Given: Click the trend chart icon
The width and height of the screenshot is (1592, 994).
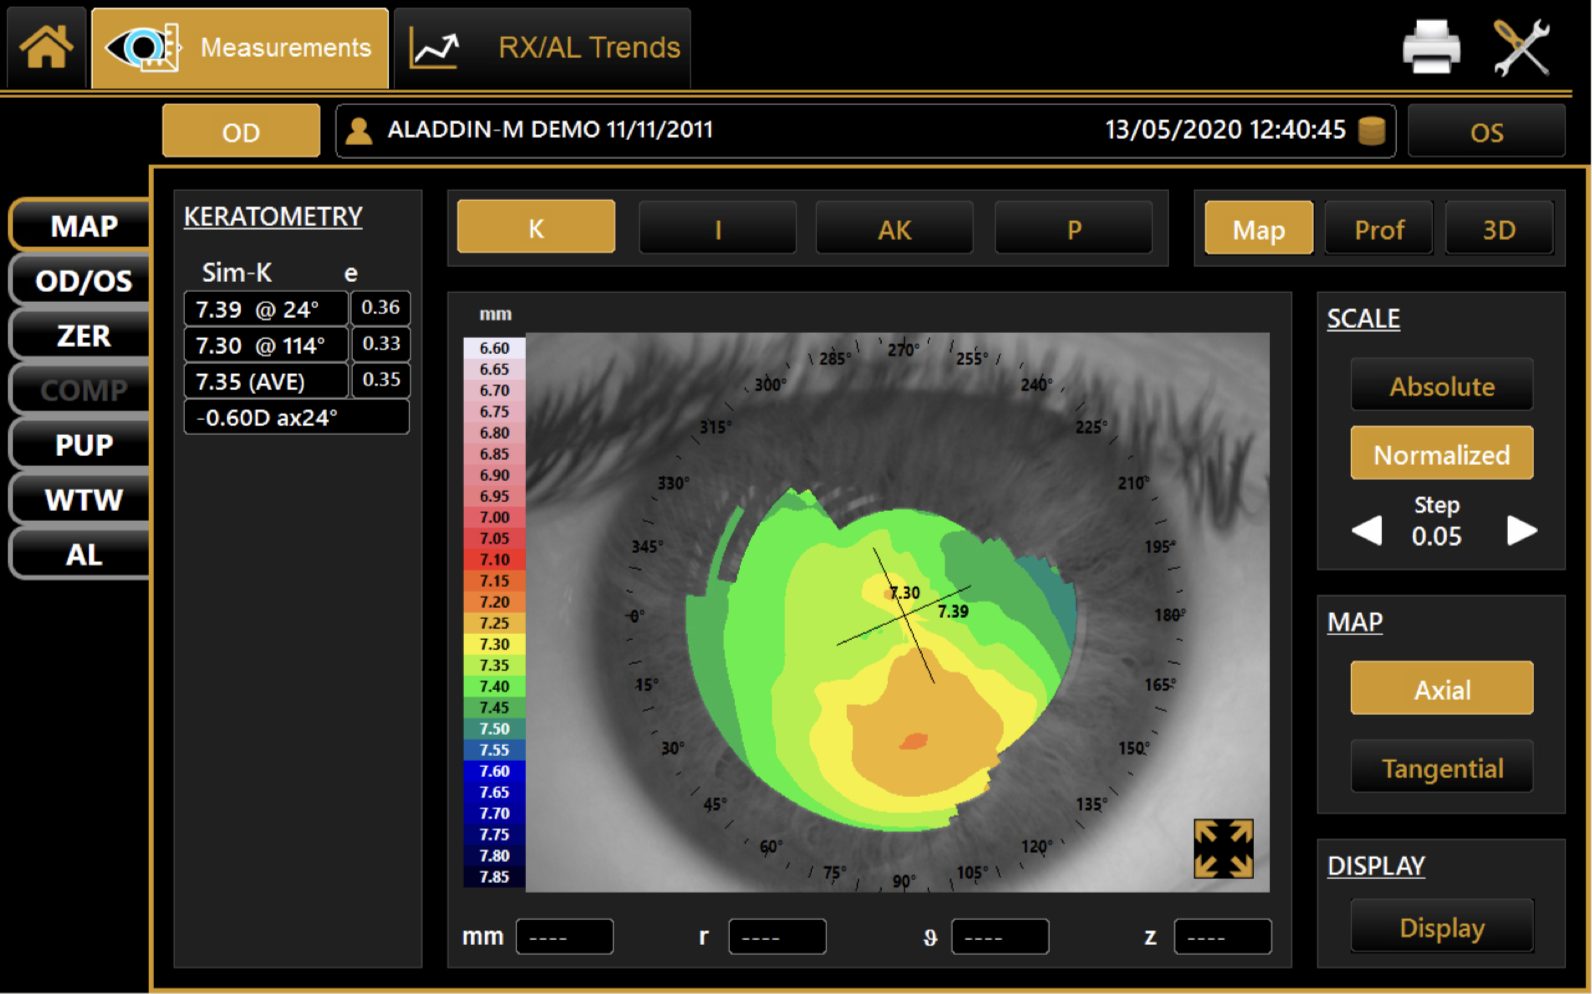Looking at the screenshot, I should 435,48.
